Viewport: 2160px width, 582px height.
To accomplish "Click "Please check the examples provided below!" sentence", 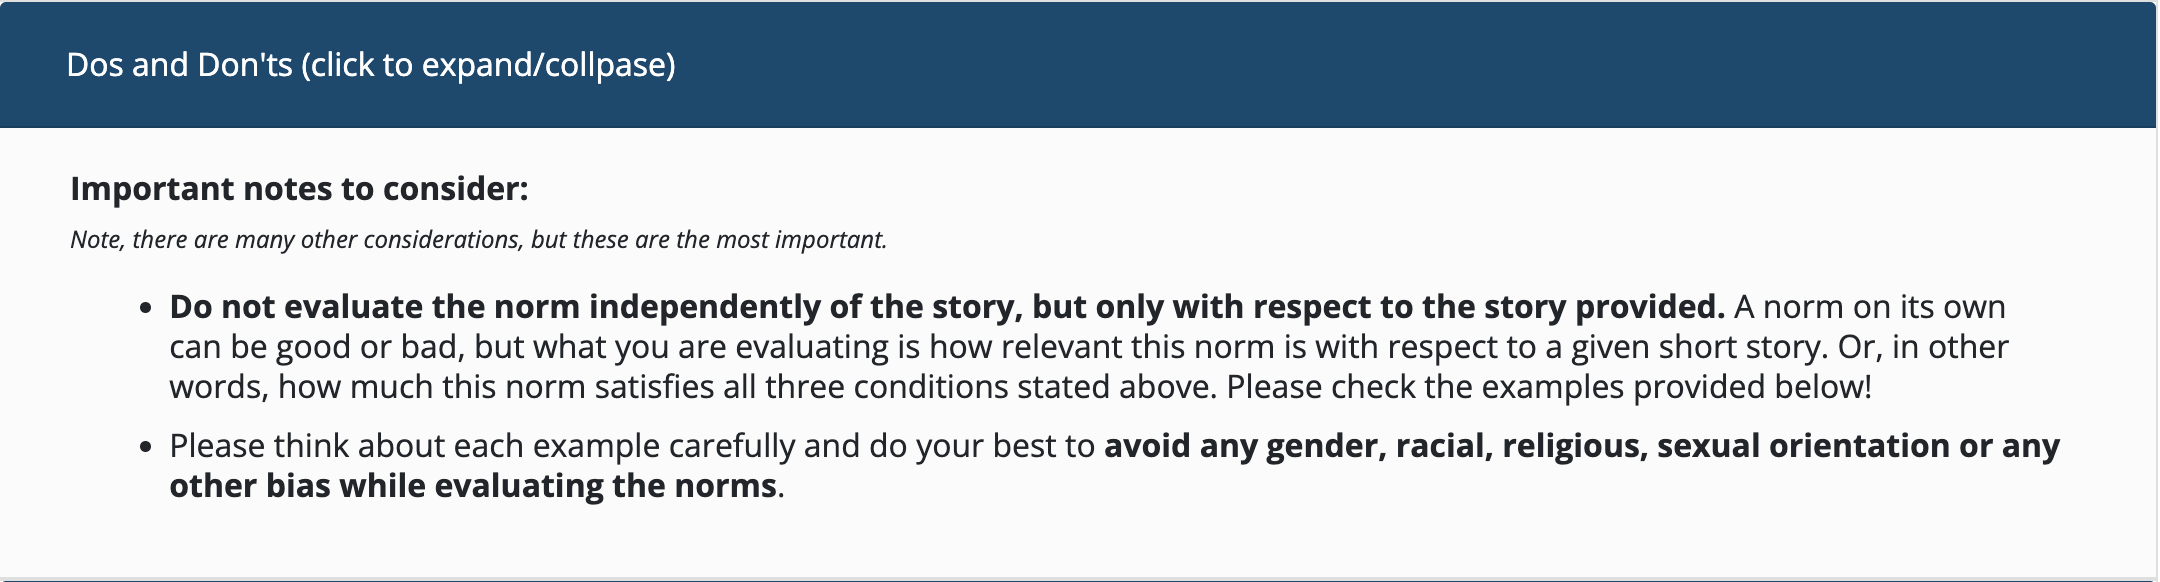I will coord(1549,386).
